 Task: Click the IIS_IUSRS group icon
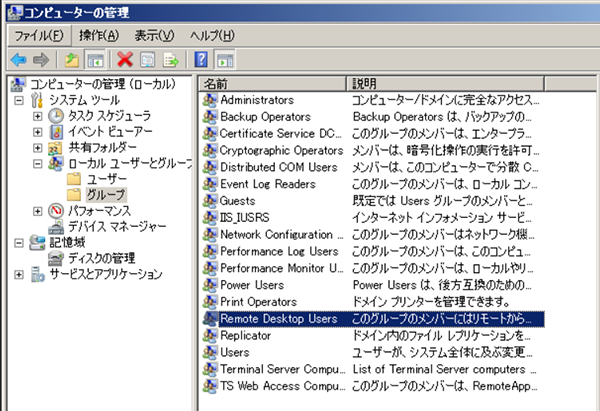click(x=210, y=218)
